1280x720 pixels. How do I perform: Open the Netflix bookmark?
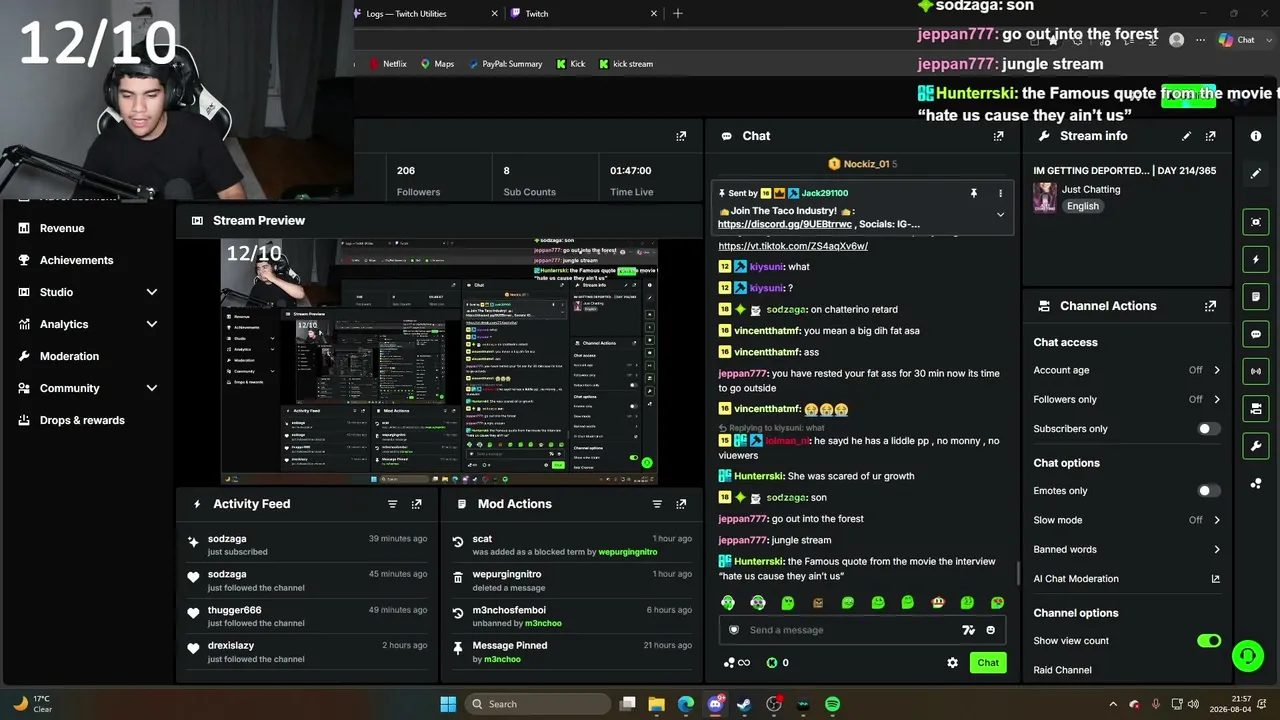388,64
